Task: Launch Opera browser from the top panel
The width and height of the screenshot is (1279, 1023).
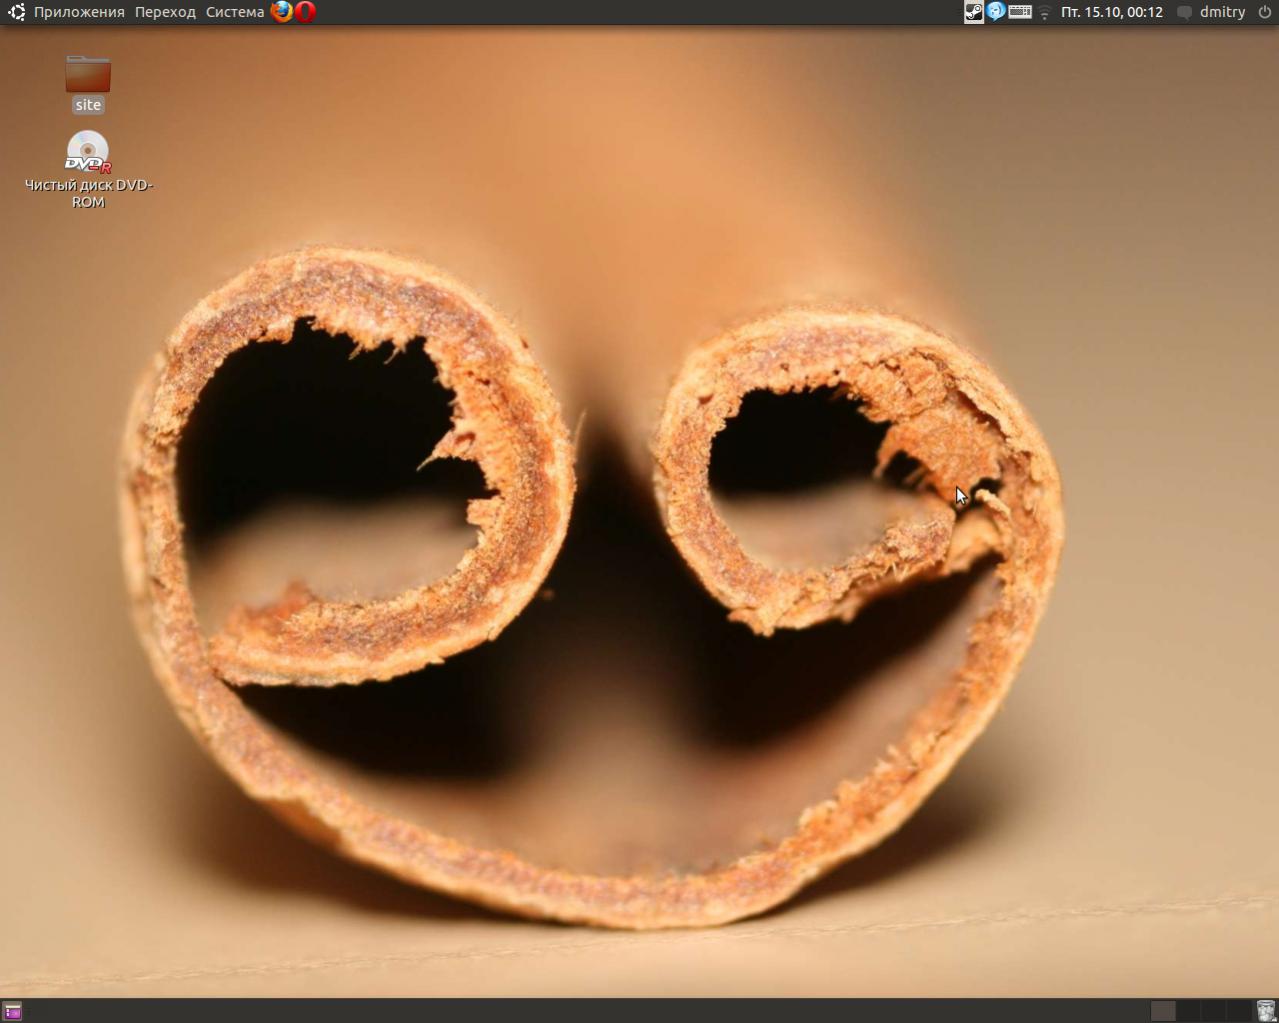Action: (305, 12)
